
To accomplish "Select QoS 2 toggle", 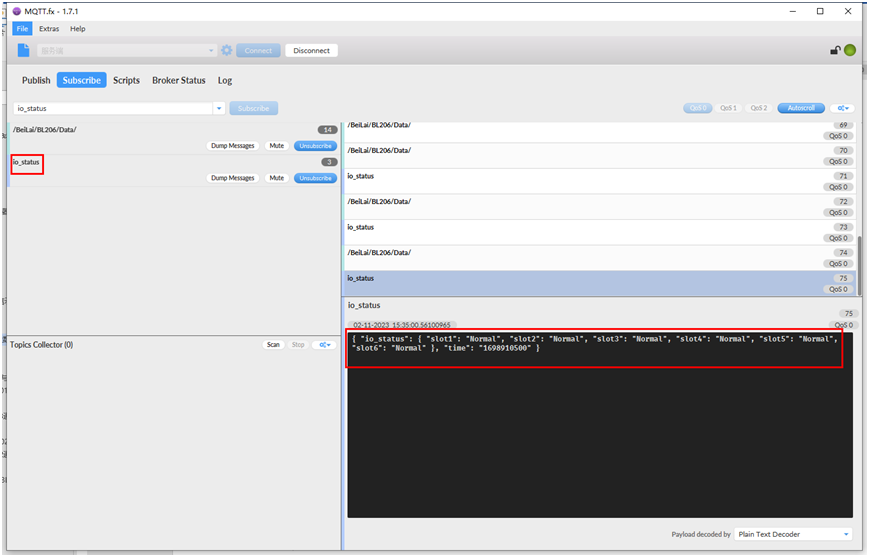I will coord(759,108).
